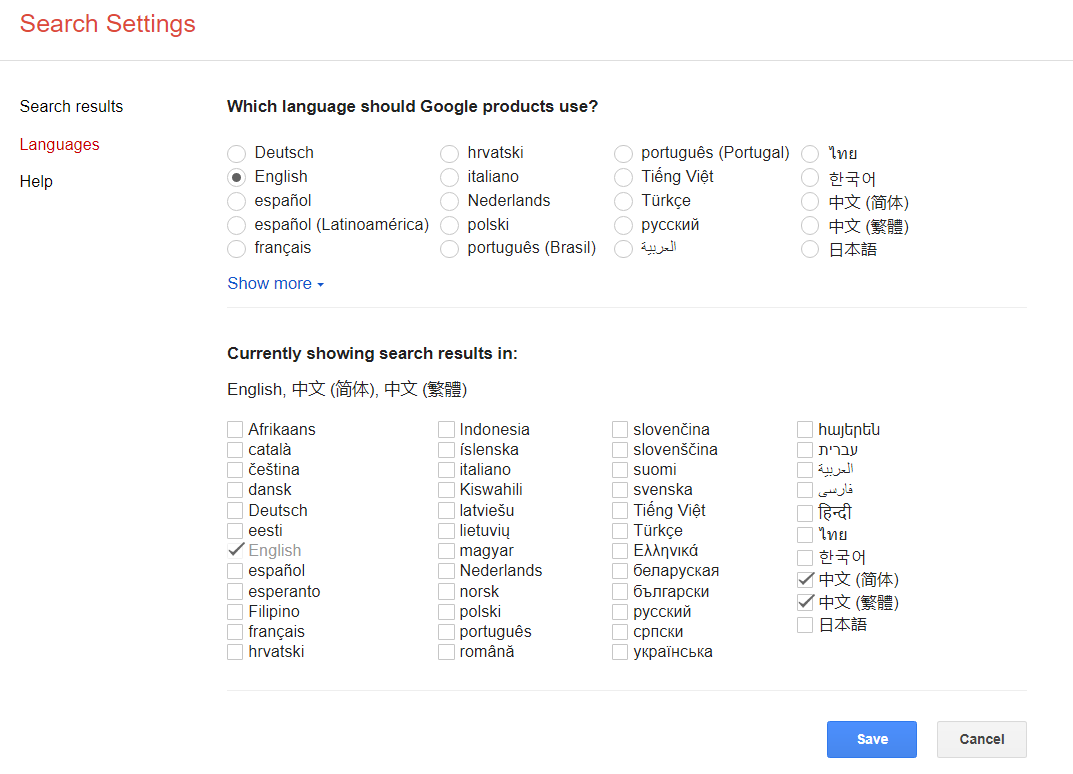Expand the Show more languages list
Image resolution: width=1073 pixels, height=774 pixels.
tap(275, 283)
